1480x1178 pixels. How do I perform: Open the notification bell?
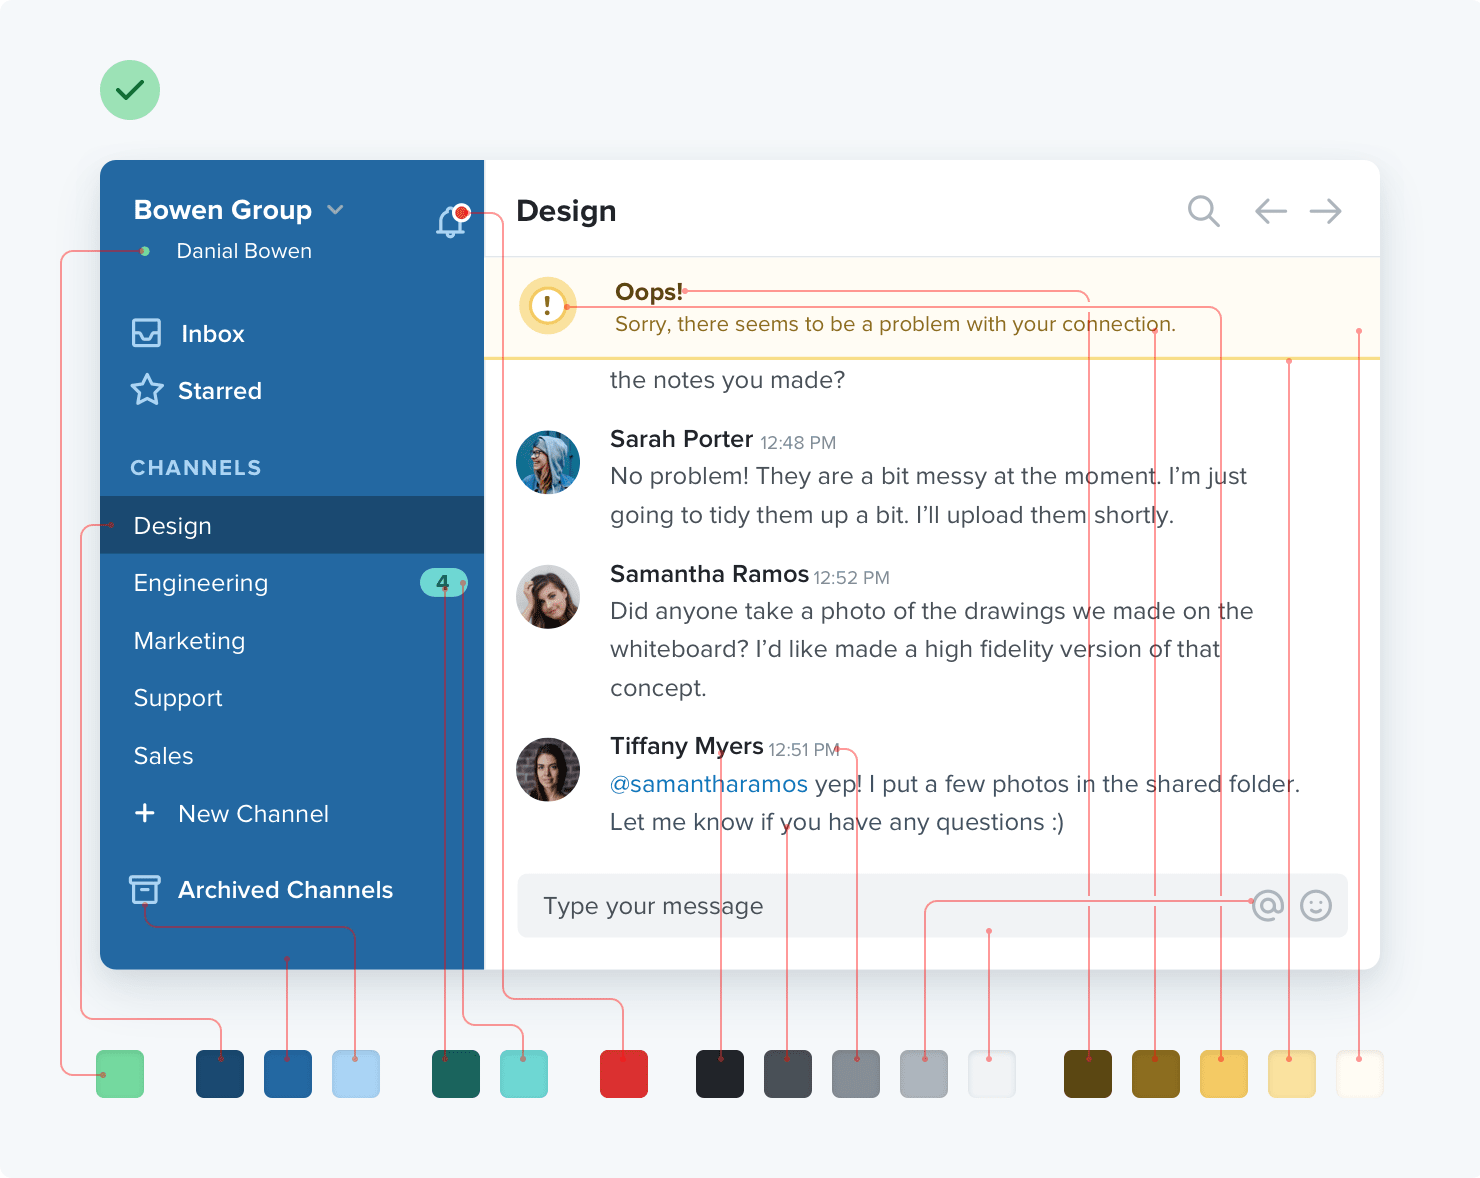click(x=449, y=220)
